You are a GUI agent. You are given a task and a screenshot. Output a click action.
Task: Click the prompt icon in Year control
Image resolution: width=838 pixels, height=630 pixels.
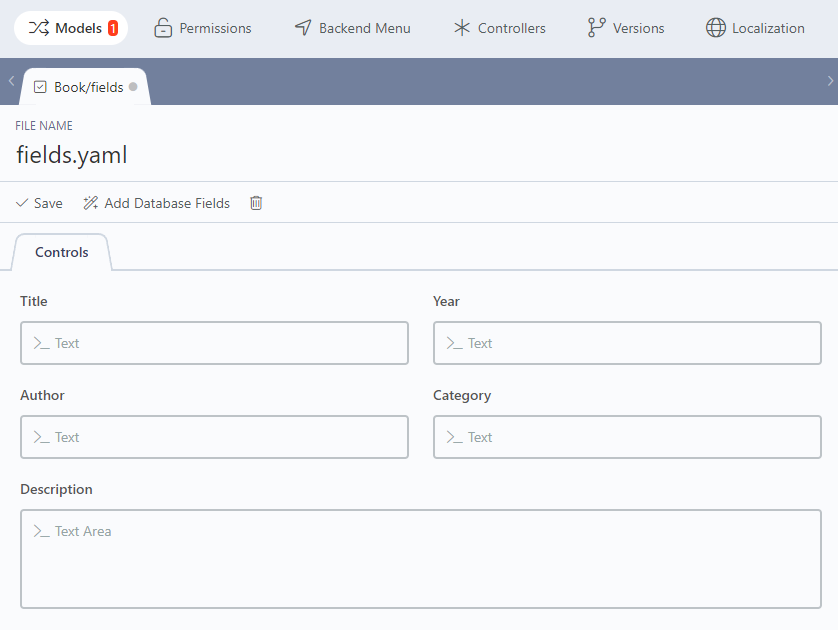tap(454, 343)
